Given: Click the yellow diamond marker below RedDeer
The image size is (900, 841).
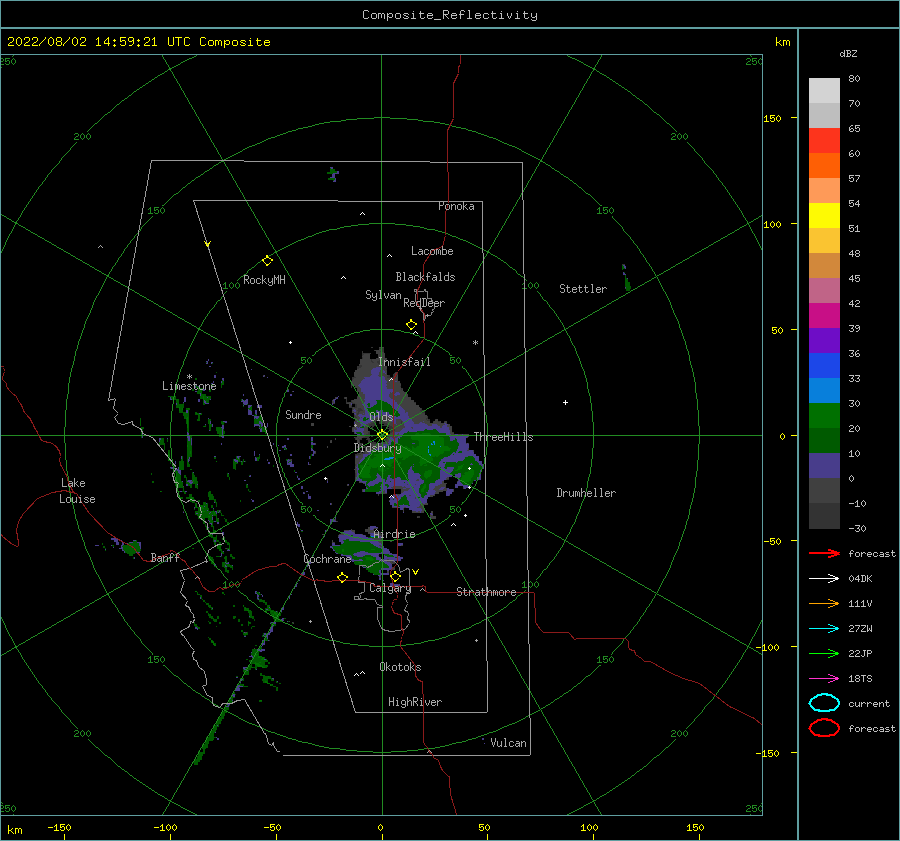Looking at the screenshot, I should pos(412,325).
